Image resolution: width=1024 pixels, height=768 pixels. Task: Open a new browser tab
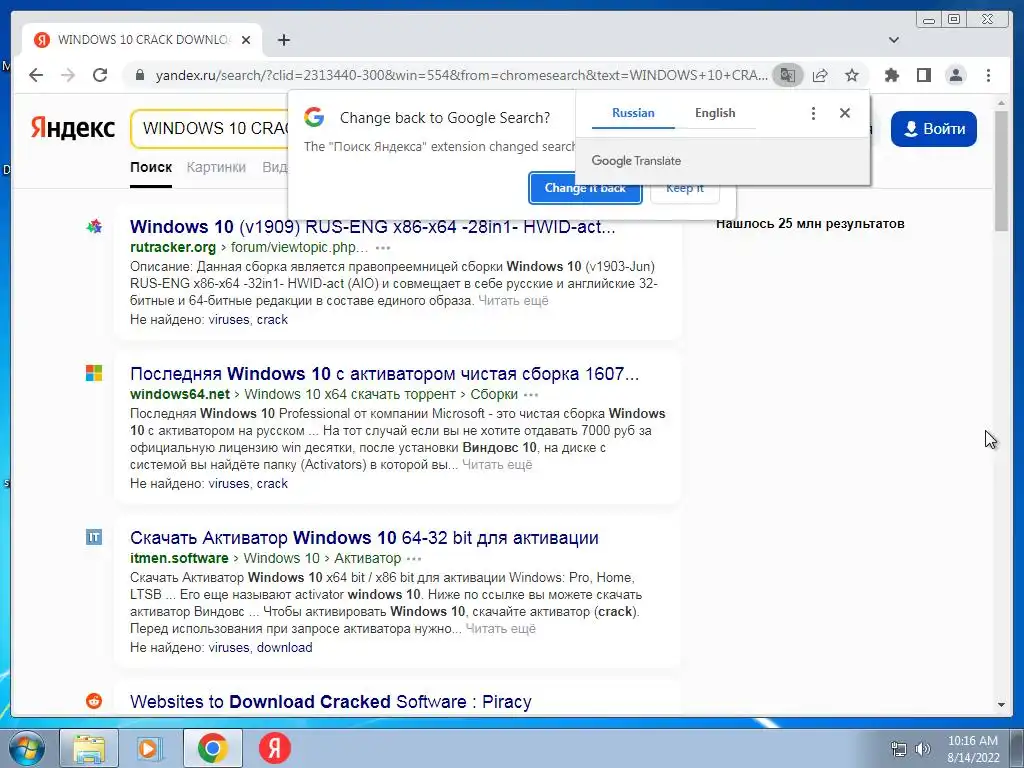click(x=283, y=40)
